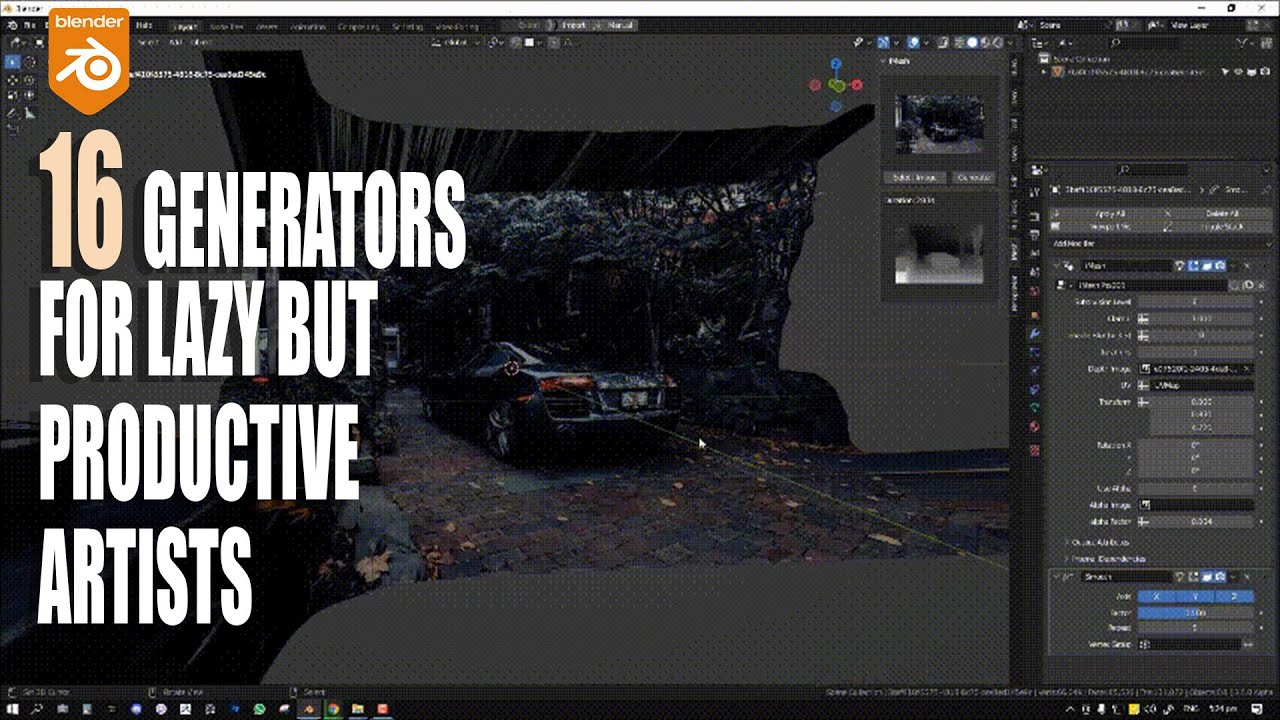Viewport: 1280px width, 720px height.
Task: Click the car image thumbnail in sidebar
Action: pos(939,124)
